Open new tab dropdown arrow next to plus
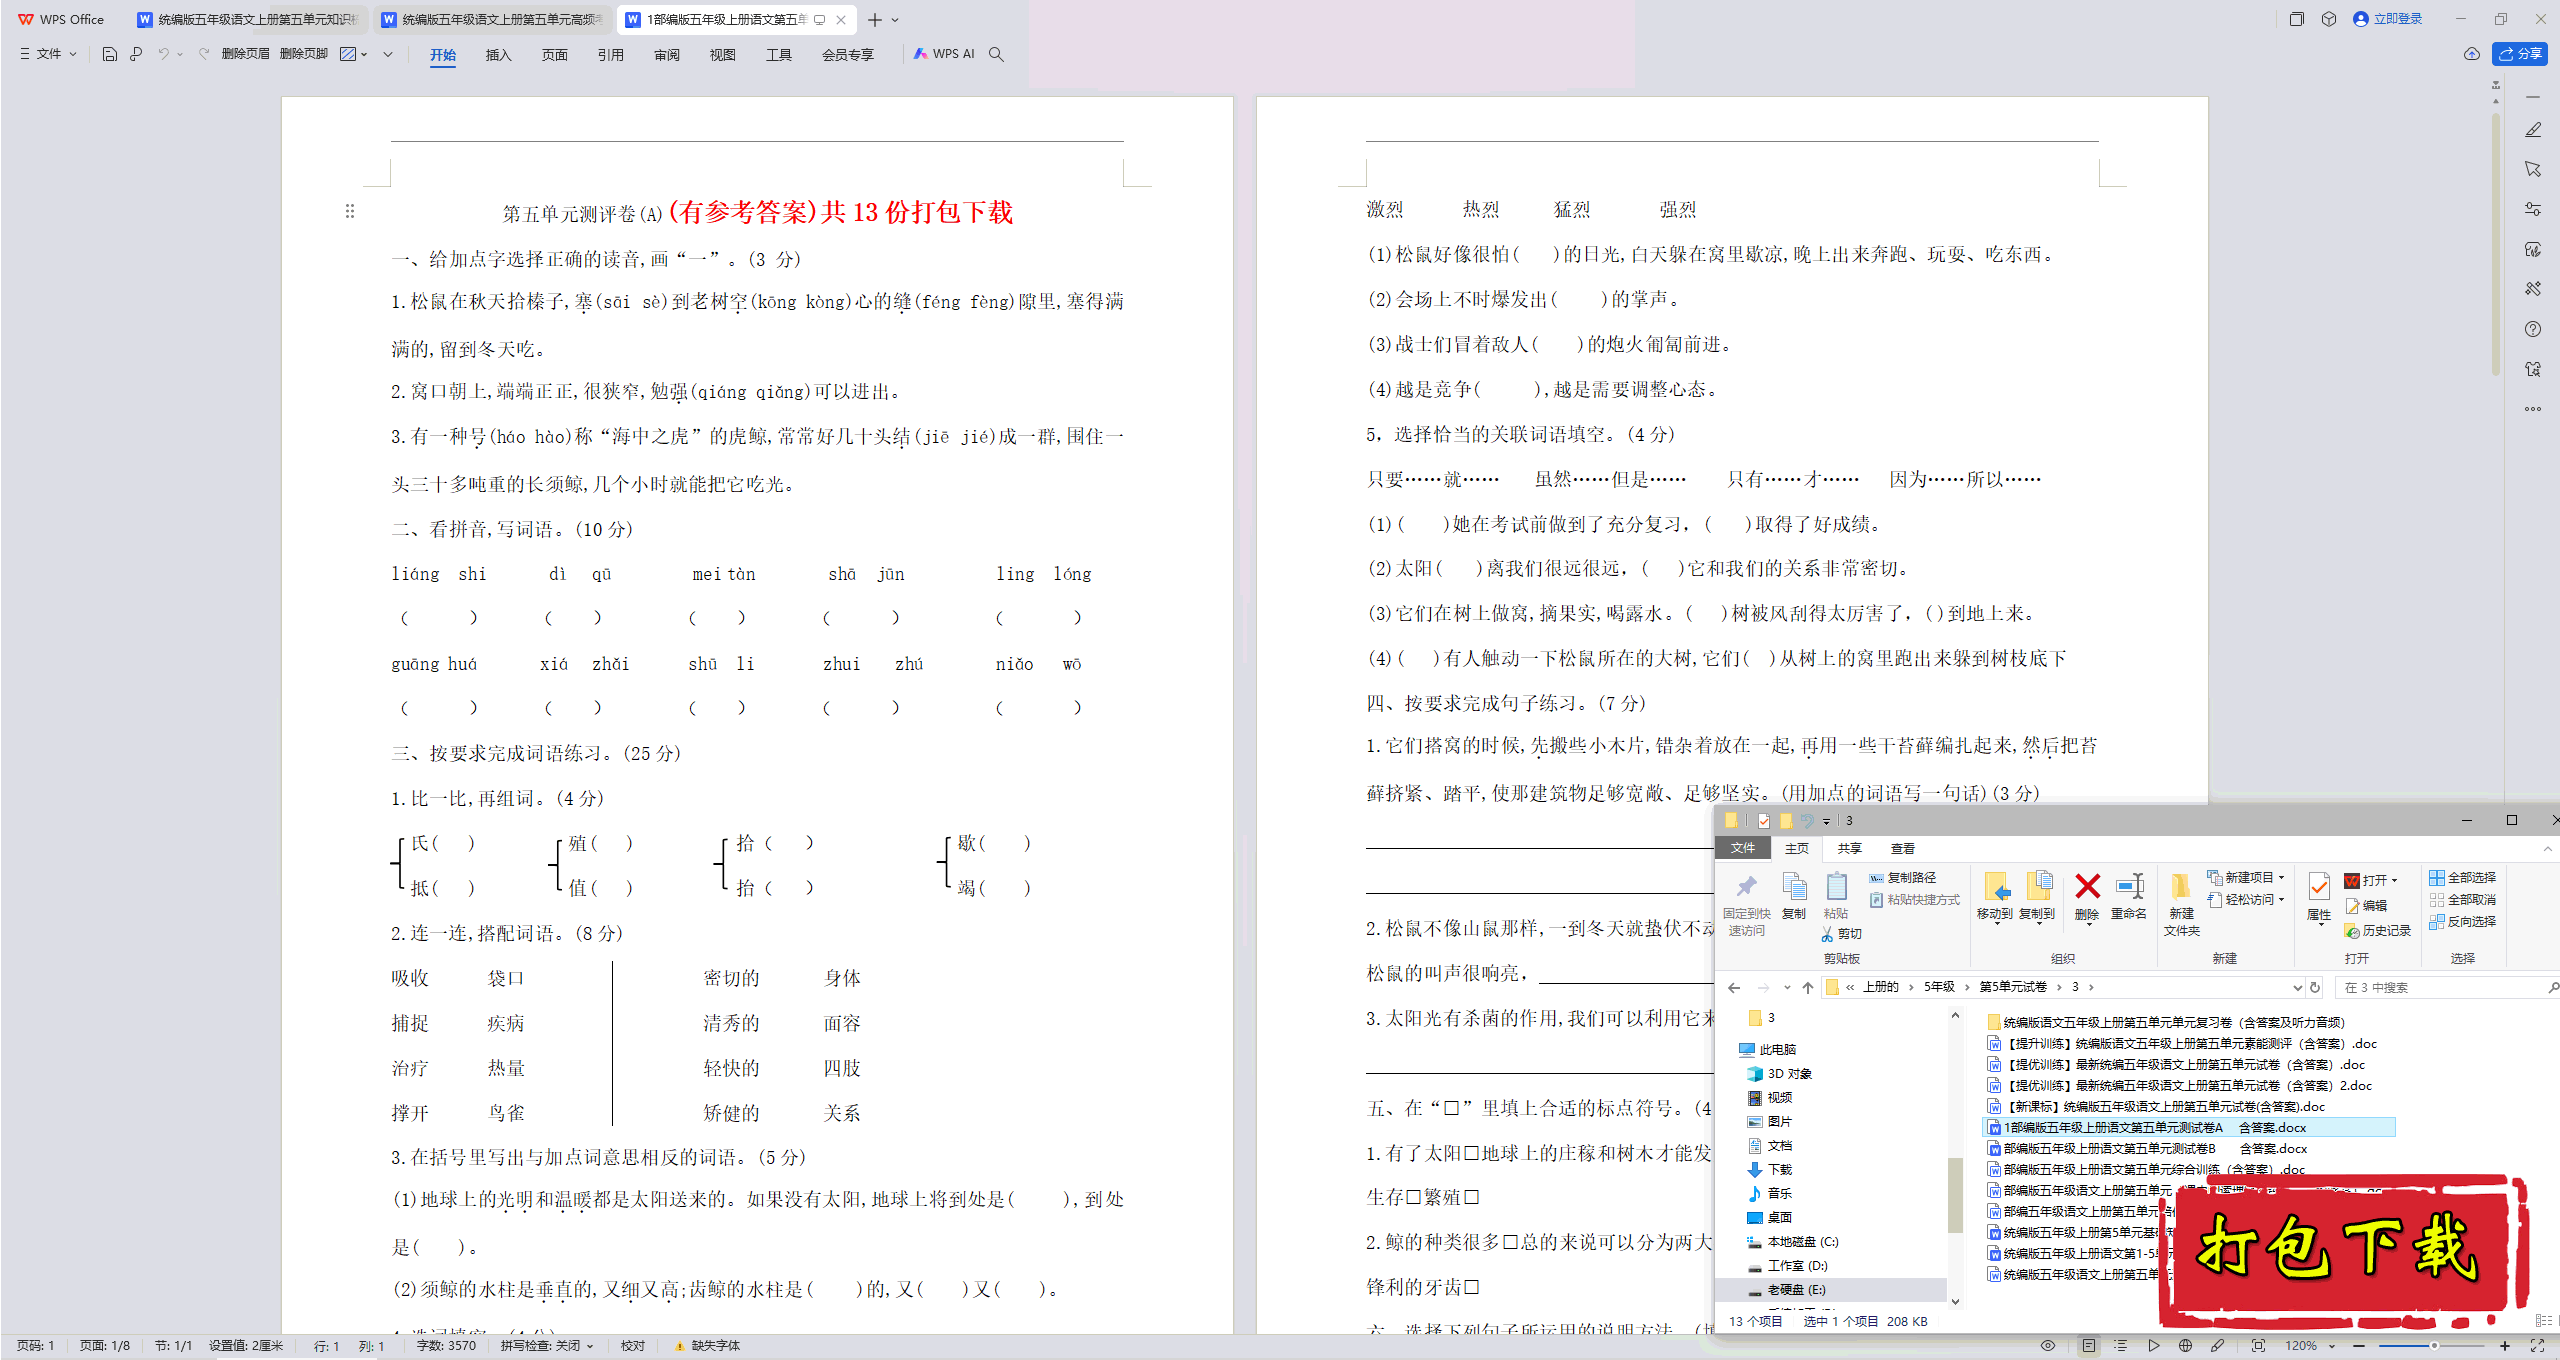2560x1360 pixels. point(895,20)
